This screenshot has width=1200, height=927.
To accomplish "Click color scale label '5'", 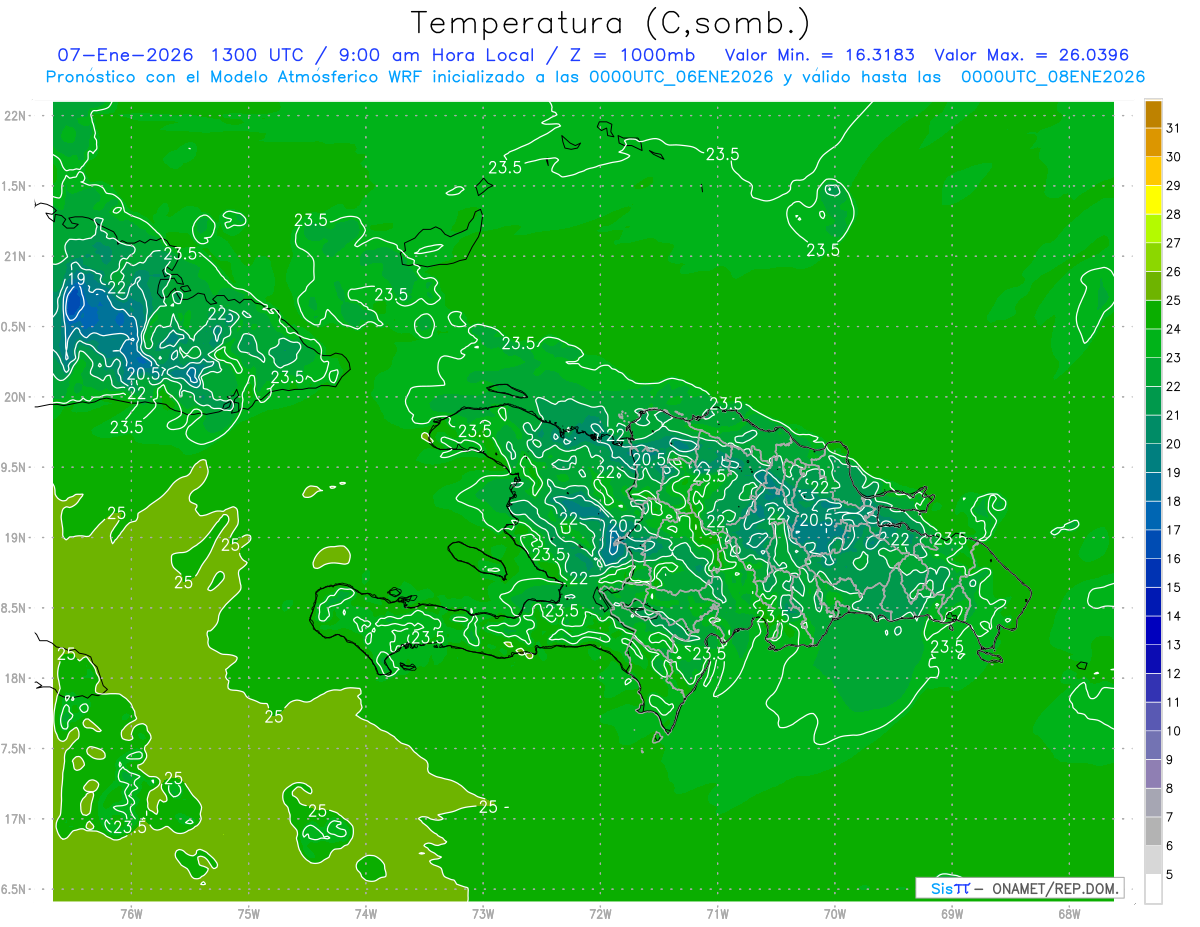I will tap(1169, 875).
